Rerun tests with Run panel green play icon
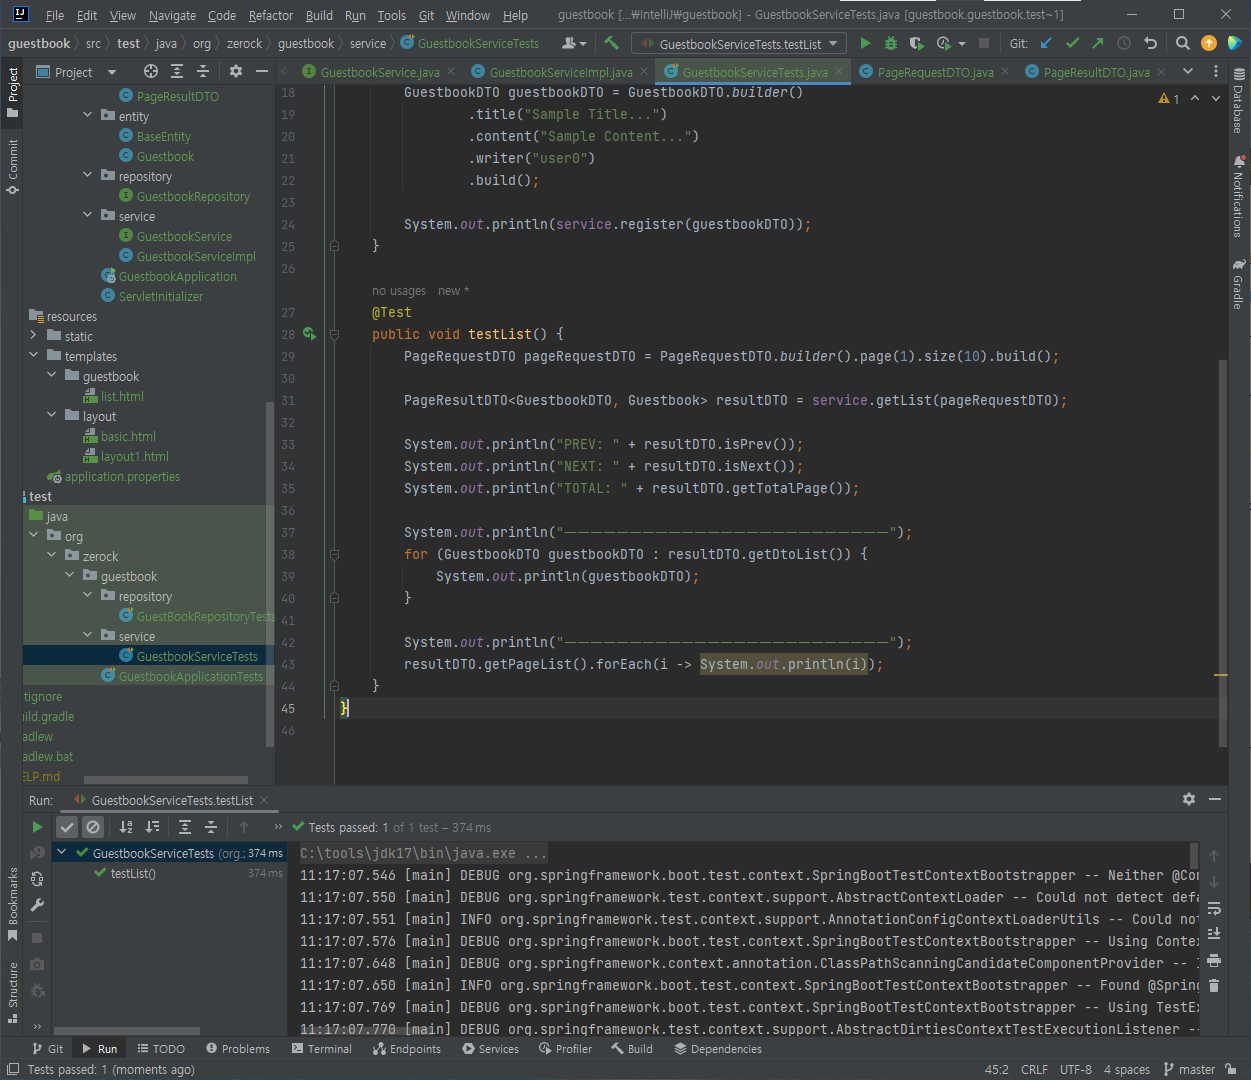Screen dimensions: 1251x1080 (x=37, y=827)
